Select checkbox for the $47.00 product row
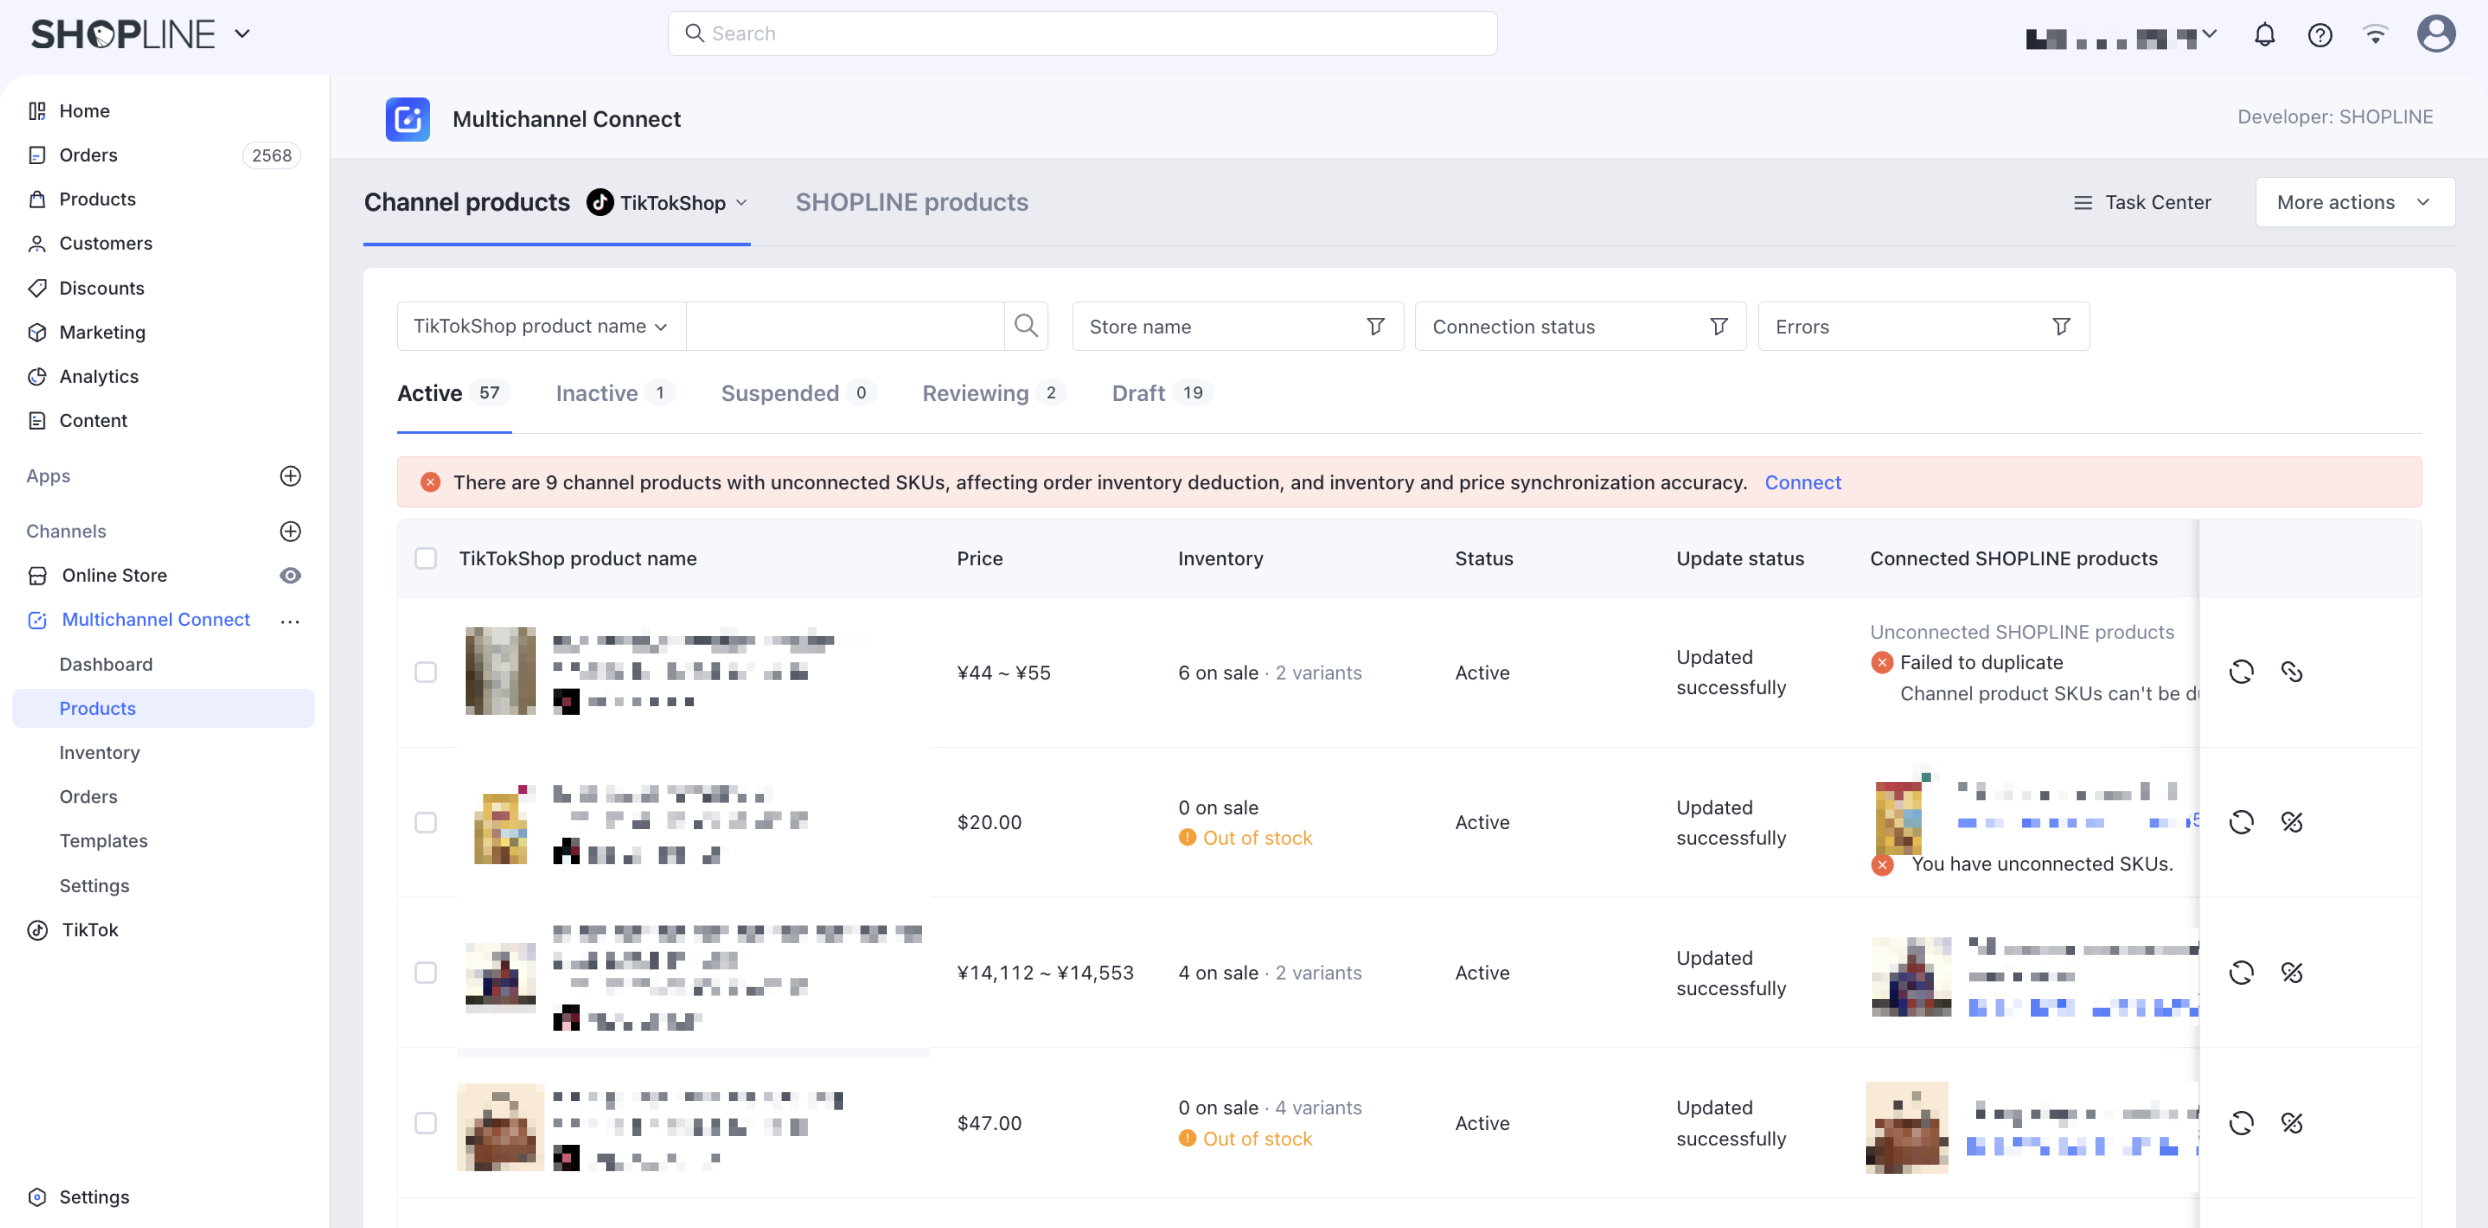The image size is (2488, 1228). [426, 1123]
